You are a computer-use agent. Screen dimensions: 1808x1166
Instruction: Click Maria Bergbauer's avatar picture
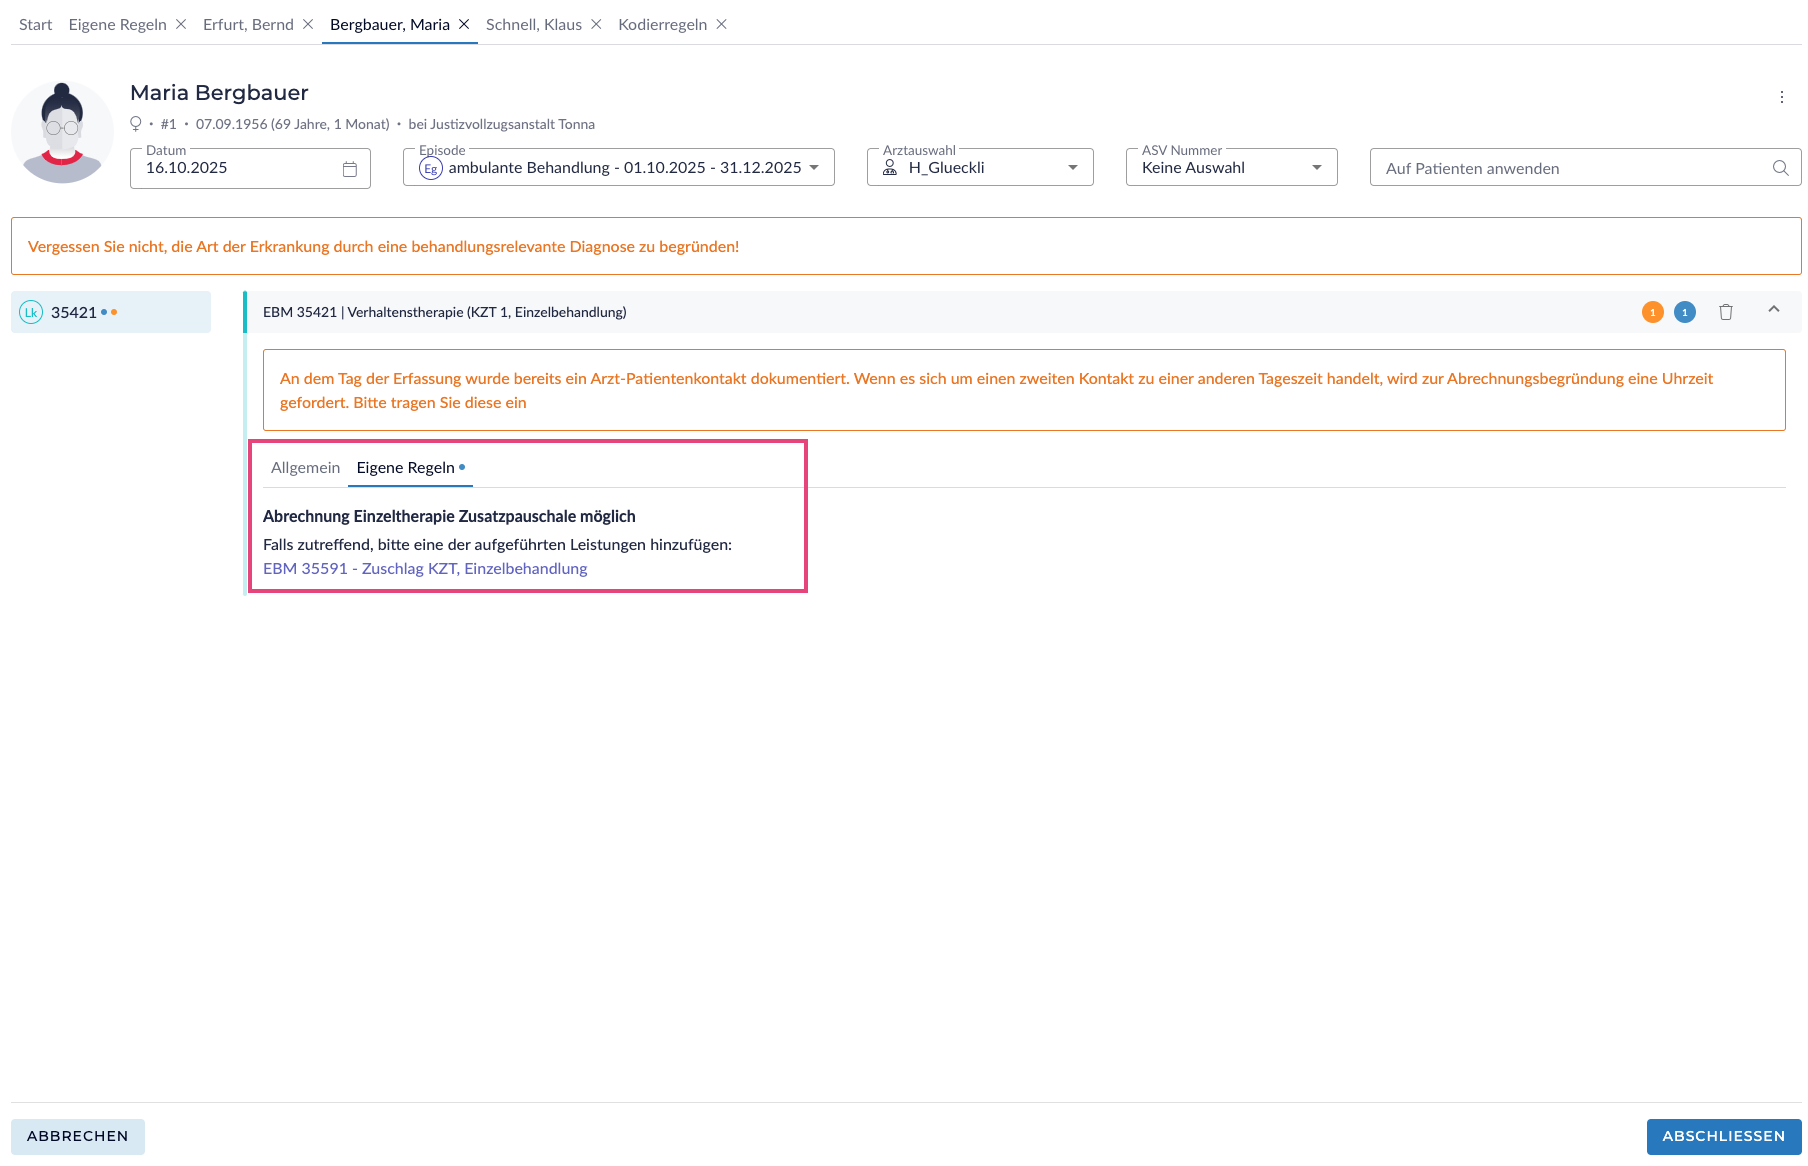coord(62,132)
